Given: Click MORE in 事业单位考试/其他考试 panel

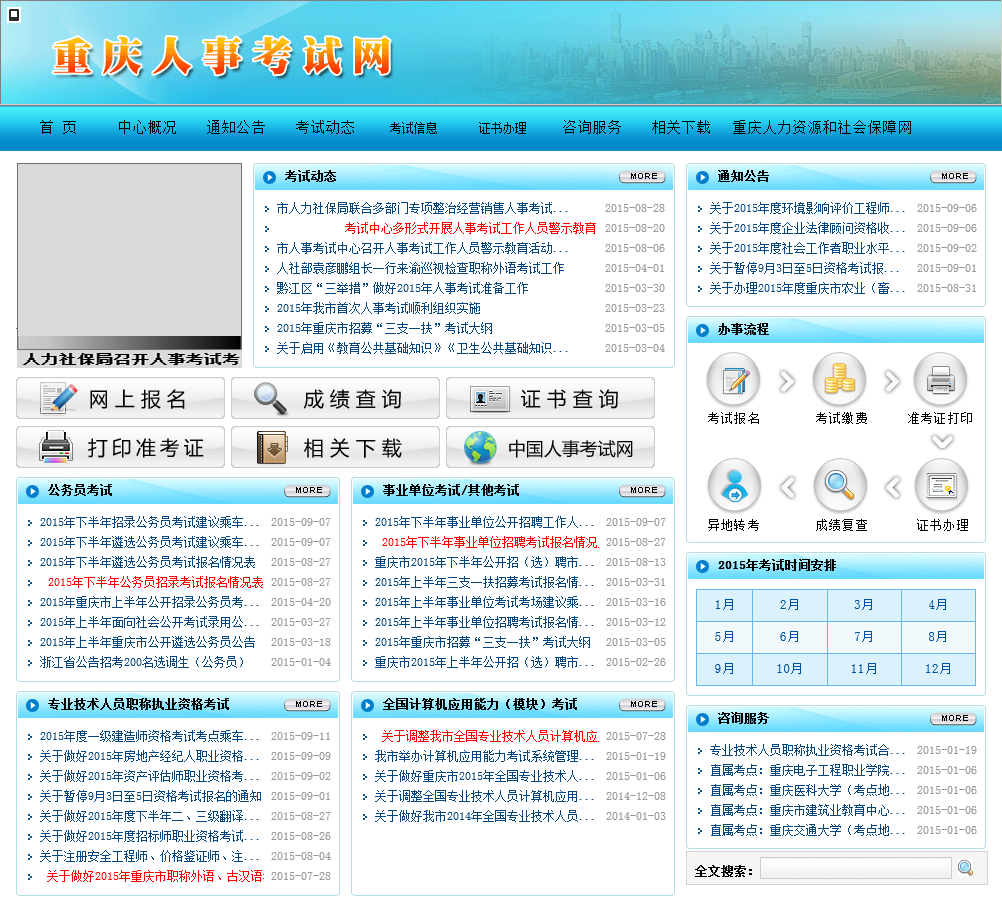Looking at the screenshot, I should (642, 491).
